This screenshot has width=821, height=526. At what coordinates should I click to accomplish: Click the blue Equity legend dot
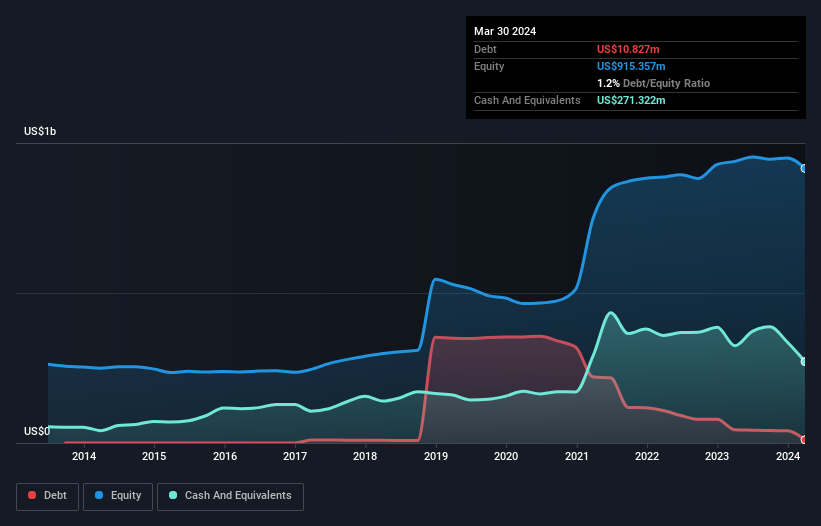pos(99,495)
